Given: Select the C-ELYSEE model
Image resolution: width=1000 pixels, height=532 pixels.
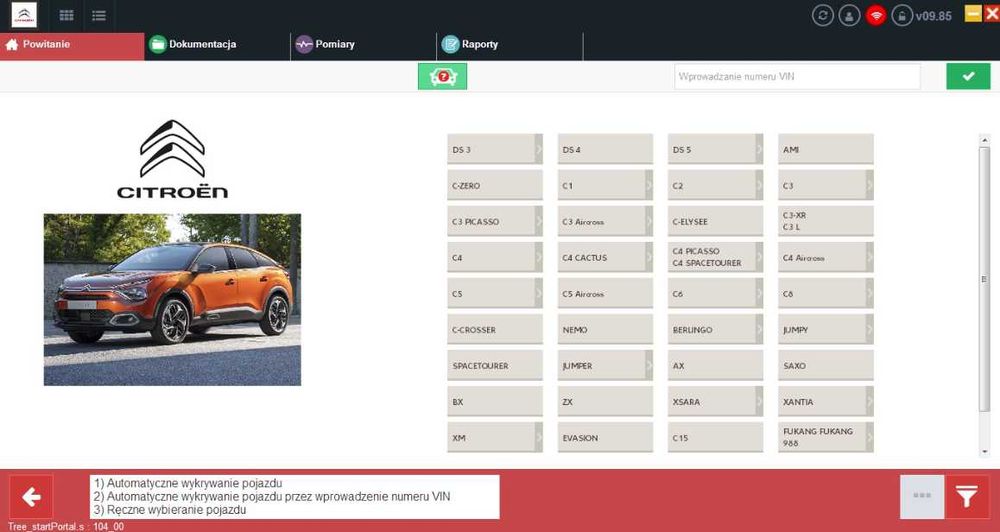Looking at the screenshot, I should (x=716, y=221).
